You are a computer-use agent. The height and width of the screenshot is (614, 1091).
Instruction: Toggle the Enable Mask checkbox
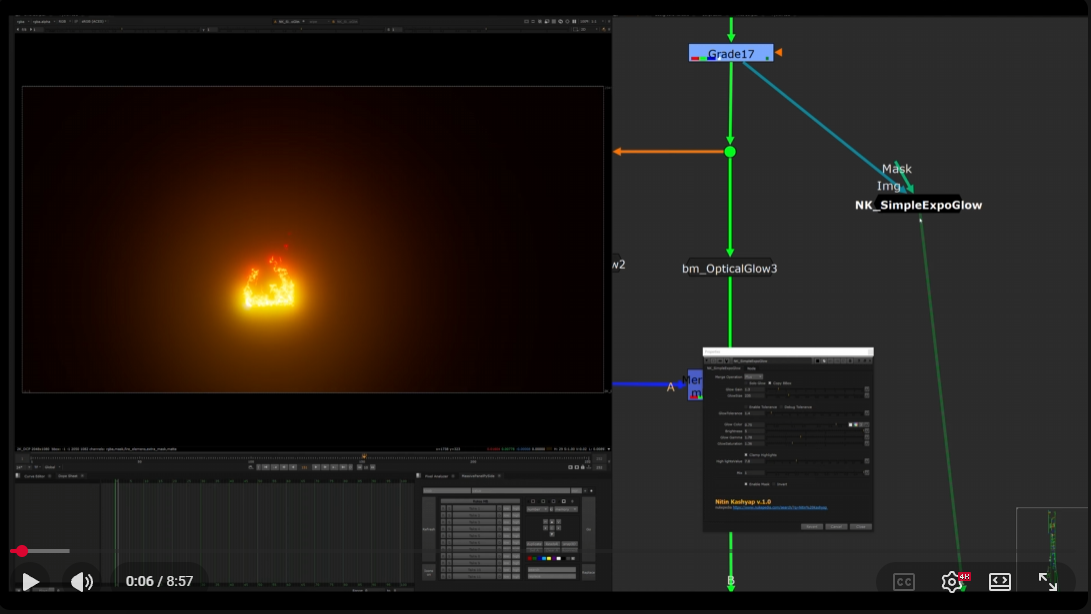tap(746, 483)
